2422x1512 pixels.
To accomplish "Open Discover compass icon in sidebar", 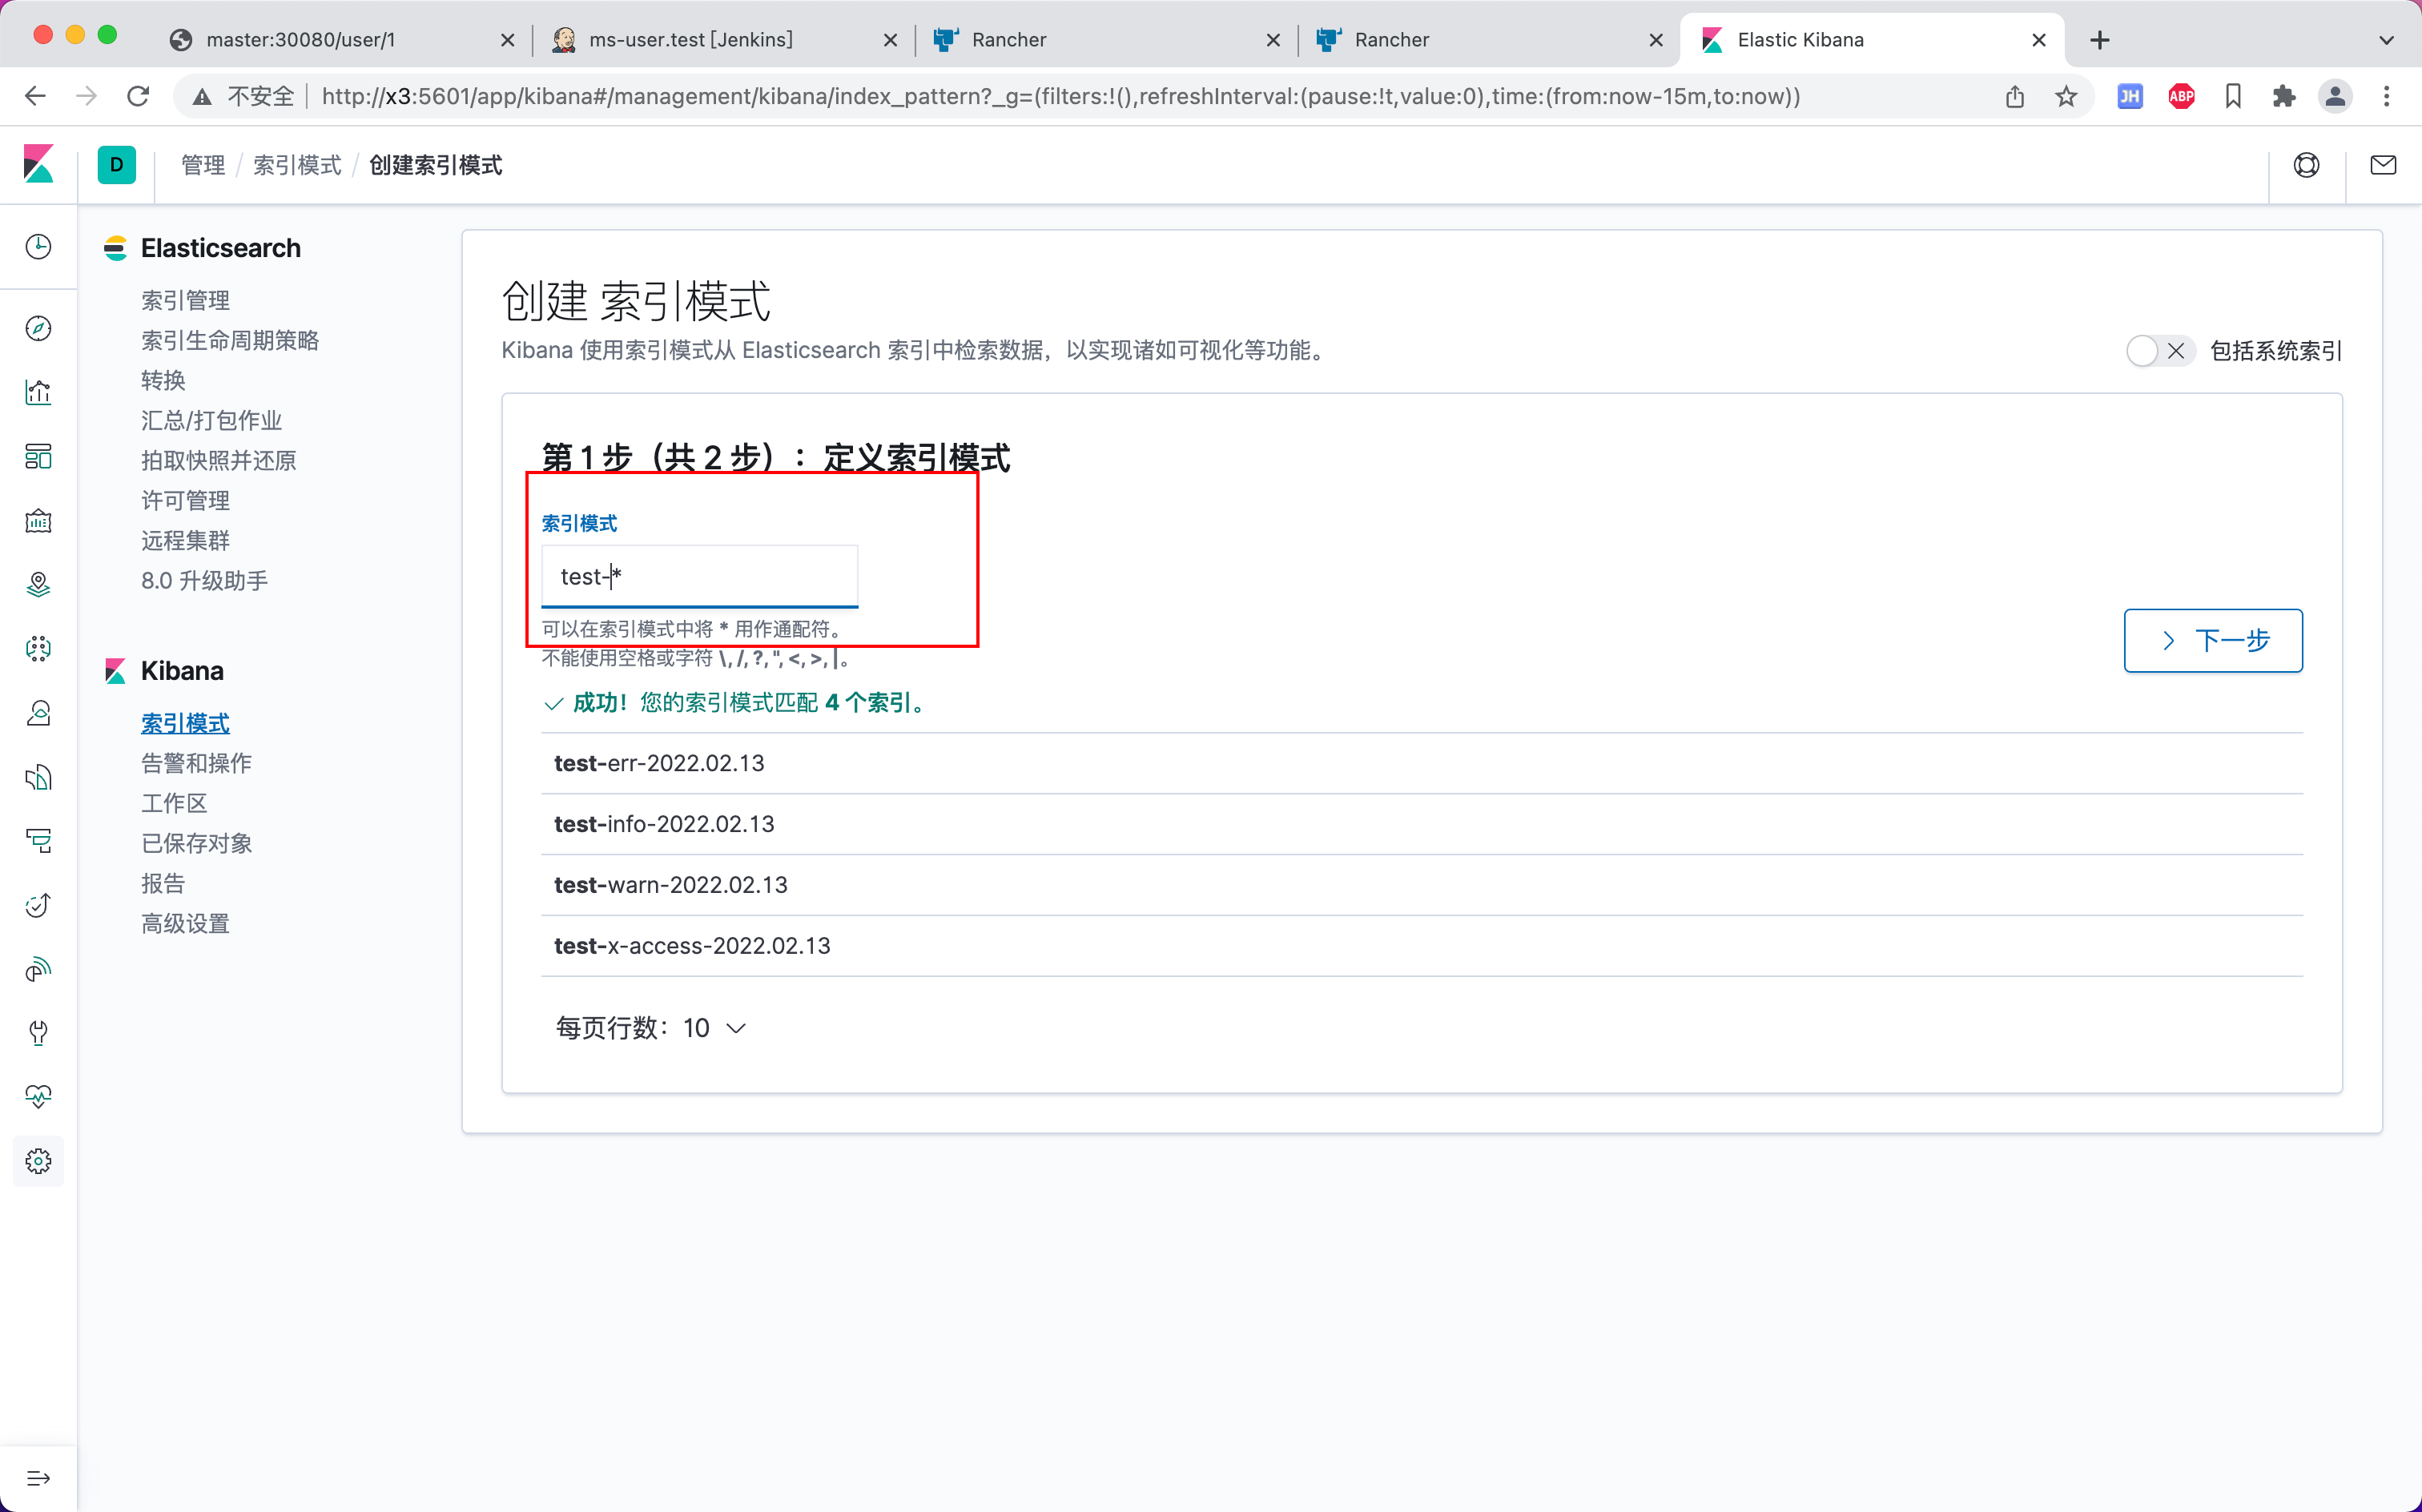I will coord(38,328).
